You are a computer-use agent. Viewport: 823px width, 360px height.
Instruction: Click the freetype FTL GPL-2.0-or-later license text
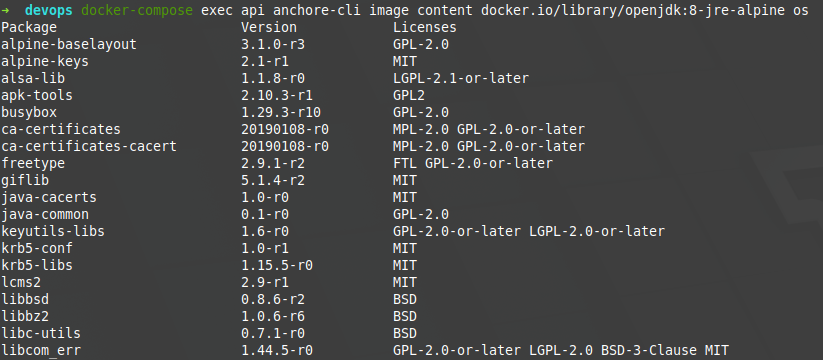472,163
